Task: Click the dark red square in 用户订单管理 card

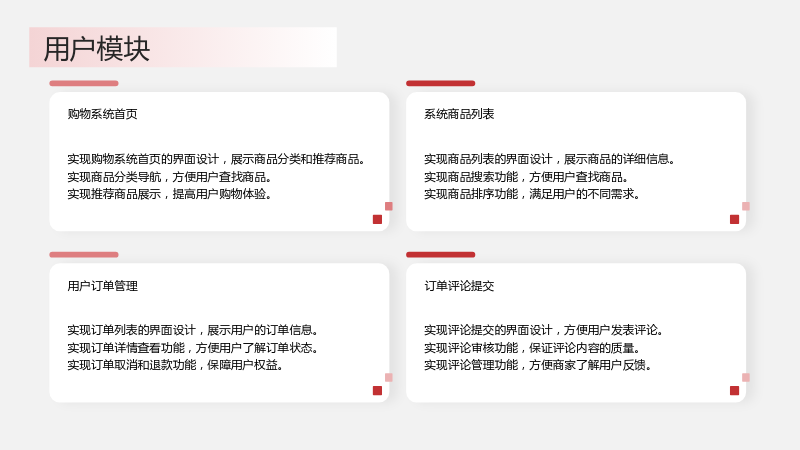Action: 378,390
